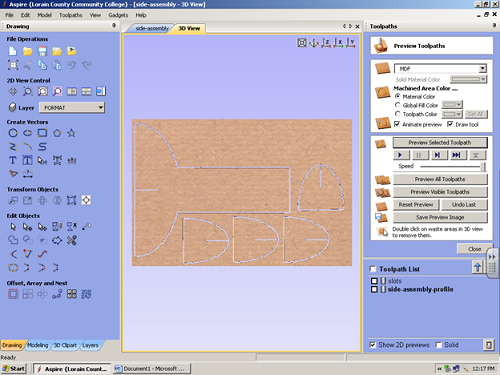Click the Trim vectors scissors icon

tap(72, 240)
